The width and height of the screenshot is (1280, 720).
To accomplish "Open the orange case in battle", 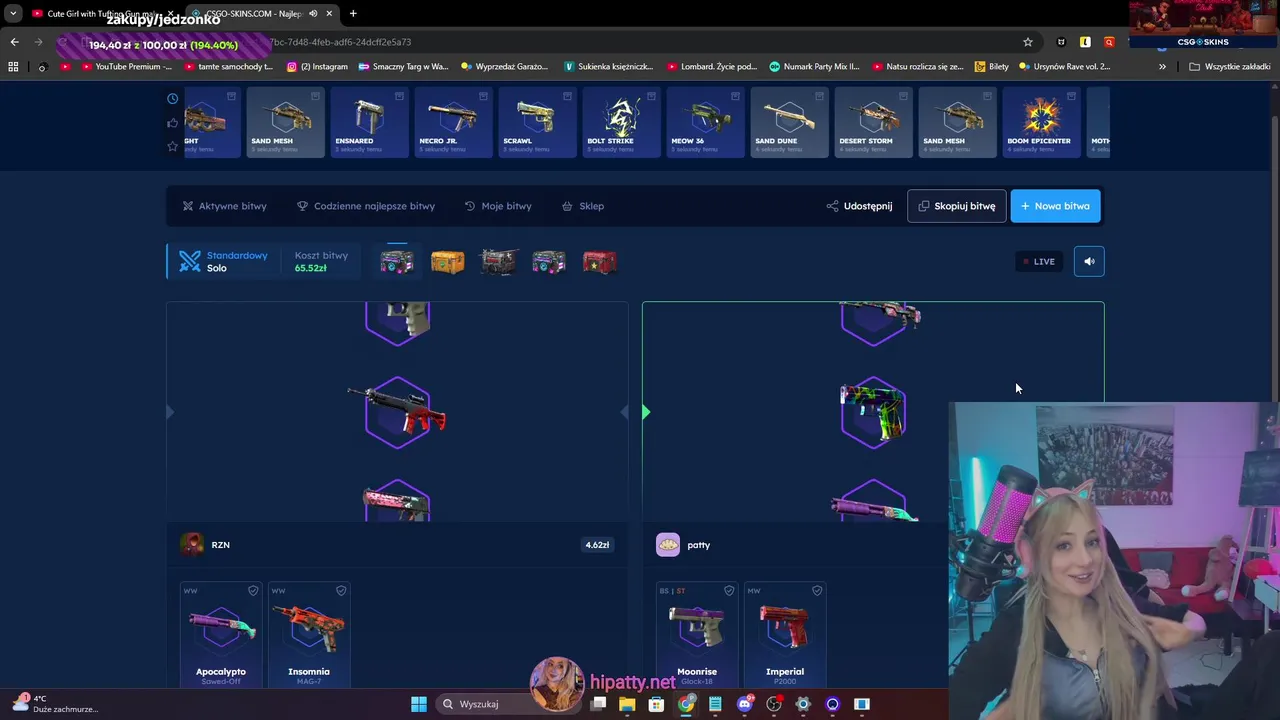I will [447, 262].
